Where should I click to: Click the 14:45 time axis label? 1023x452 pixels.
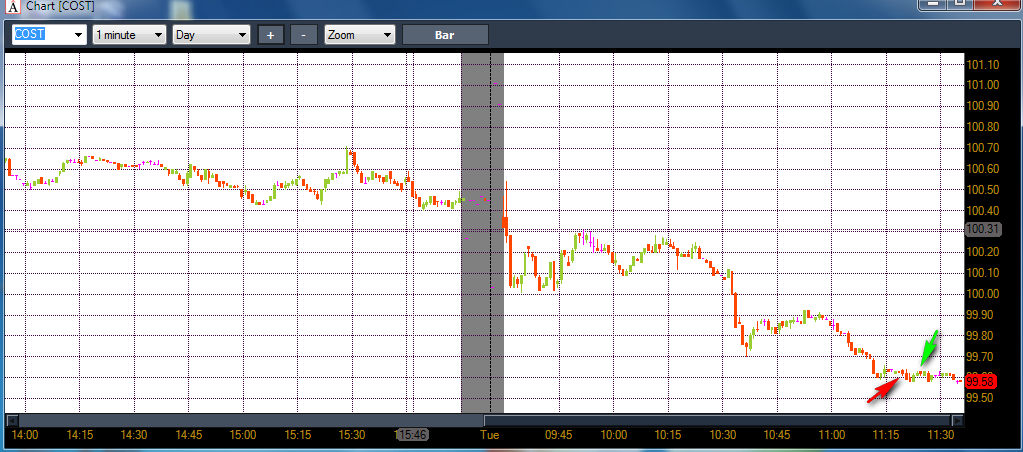point(189,435)
